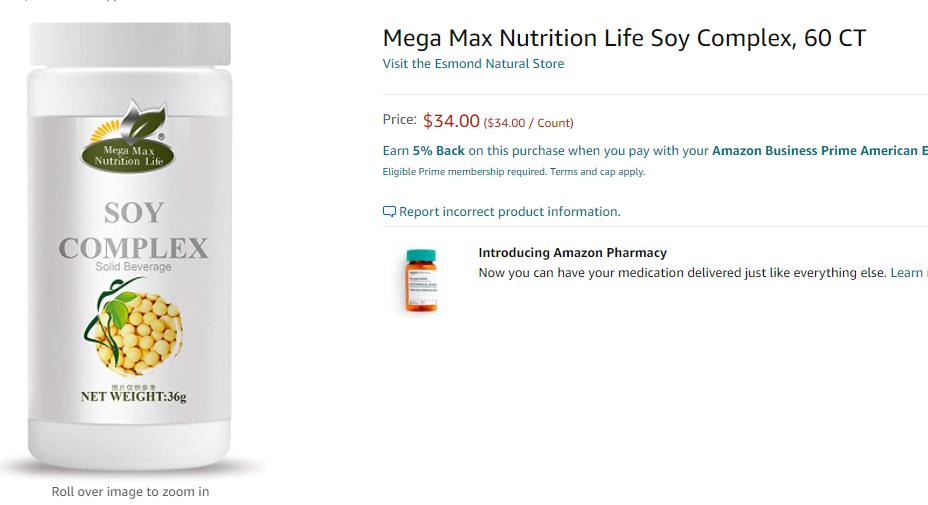
Task: Click the Amazon Pharmacy pill bottle image
Action: (x=421, y=281)
